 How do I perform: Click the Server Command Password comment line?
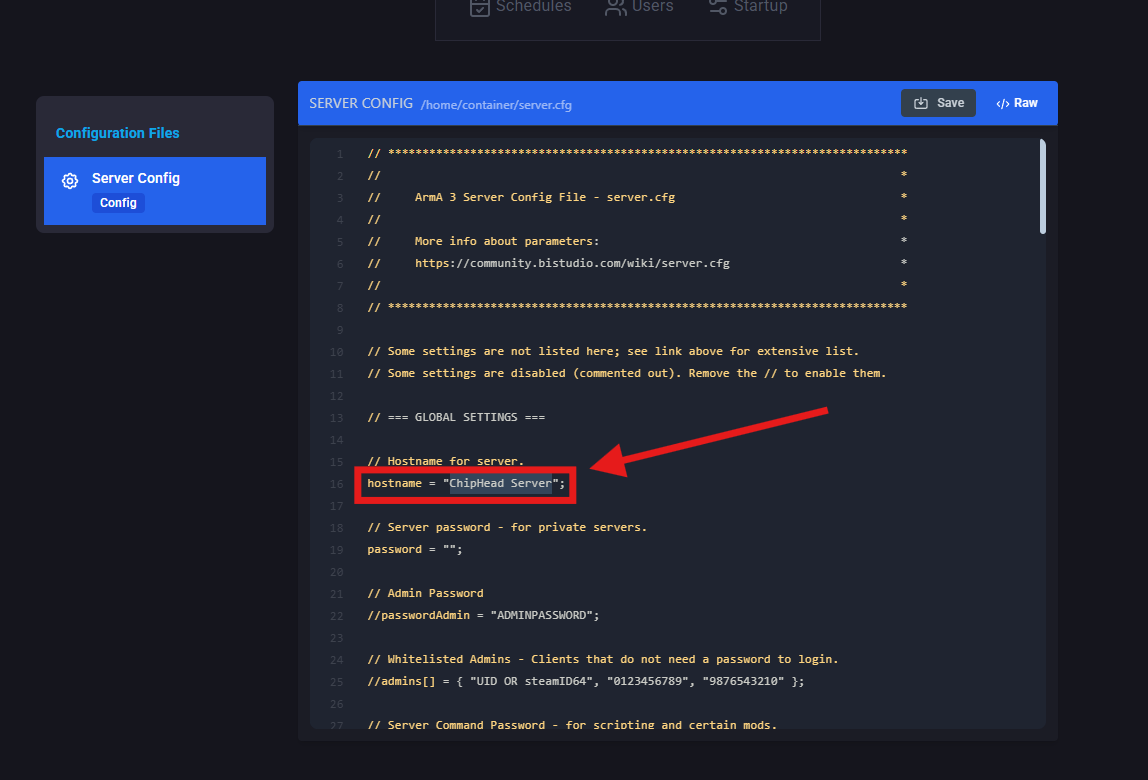[572, 724]
